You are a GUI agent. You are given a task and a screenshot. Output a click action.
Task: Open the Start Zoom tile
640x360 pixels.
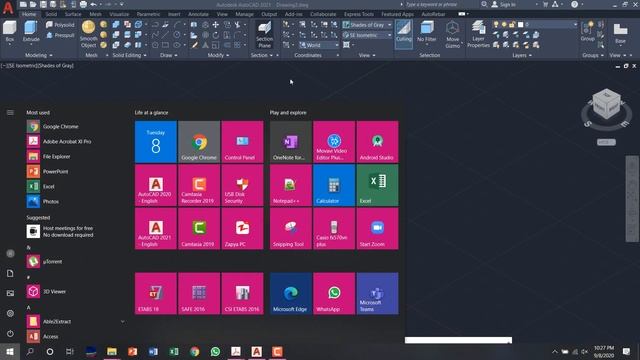[x=378, y=229]
